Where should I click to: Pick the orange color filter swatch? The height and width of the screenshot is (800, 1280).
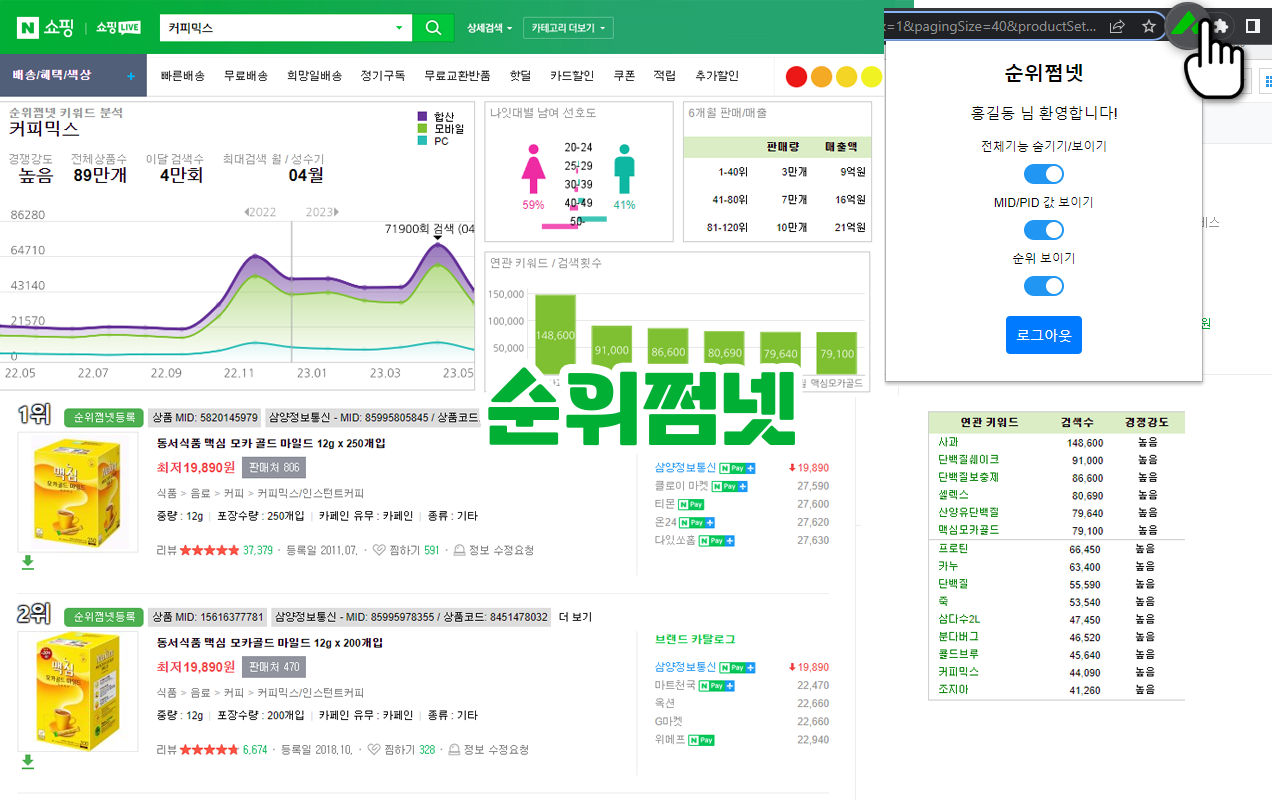(x=821, y=77)
